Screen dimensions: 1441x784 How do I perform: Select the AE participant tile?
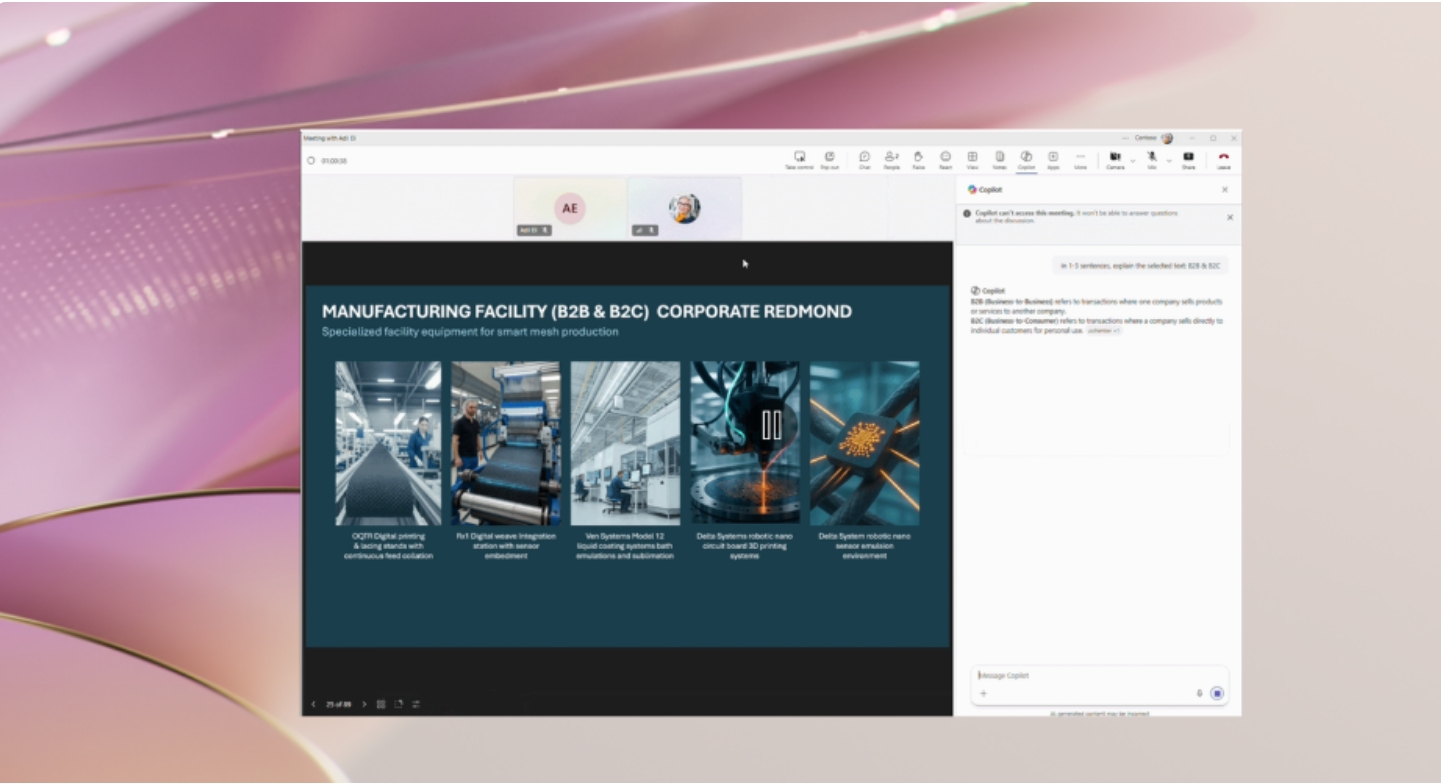tap(570, 208)
